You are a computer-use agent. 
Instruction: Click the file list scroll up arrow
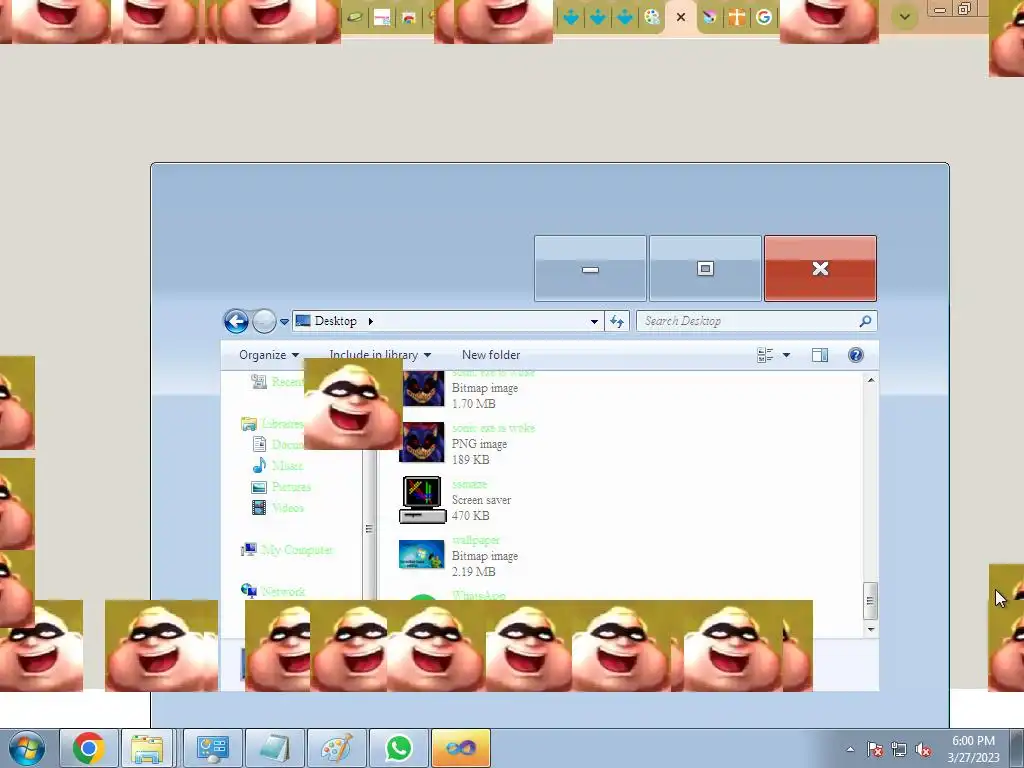pyautogui.click(x=871, y=380)
